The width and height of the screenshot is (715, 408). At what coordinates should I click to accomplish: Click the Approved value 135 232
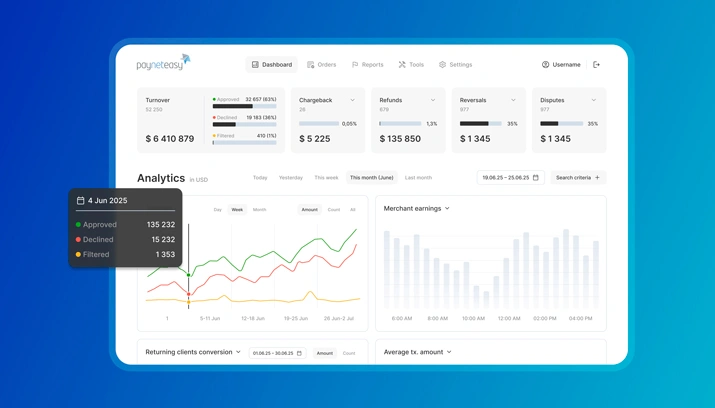click(x=161, y=225)
